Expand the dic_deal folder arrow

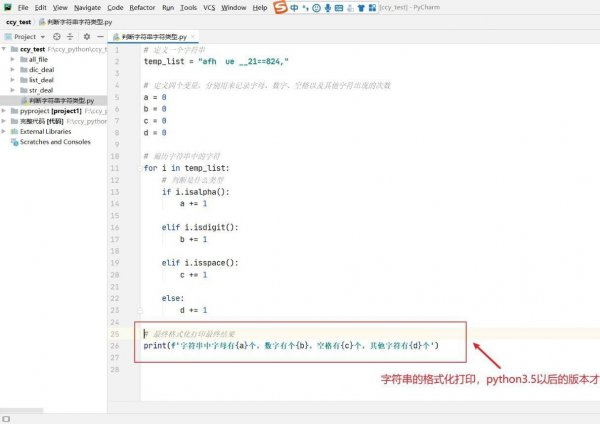tap(13, 70)
